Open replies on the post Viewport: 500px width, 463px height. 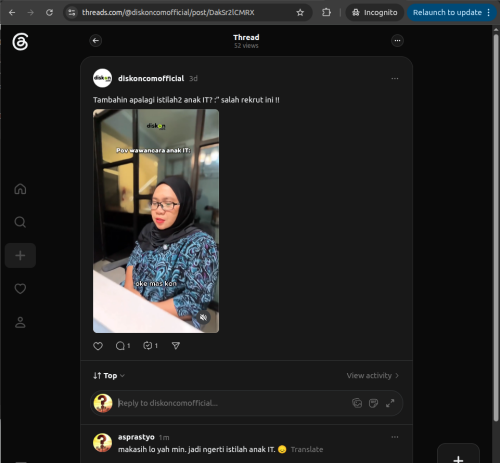coord(123,346)
